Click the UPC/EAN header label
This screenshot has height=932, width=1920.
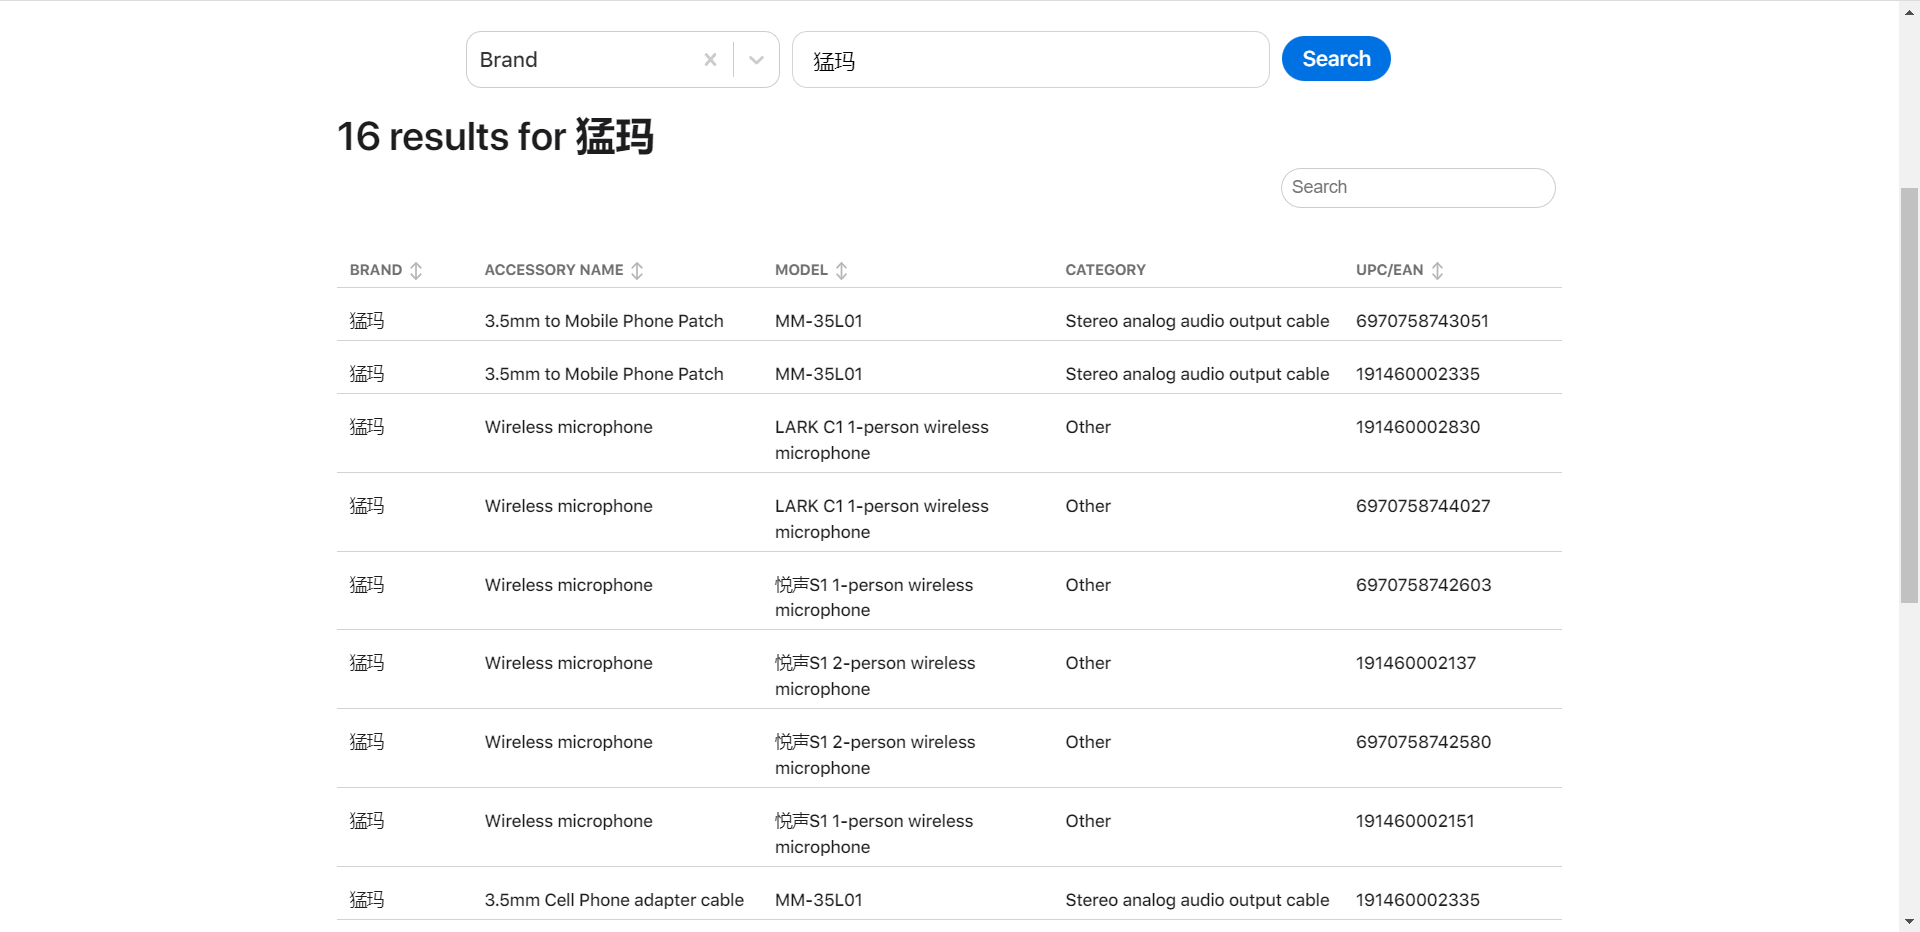pyautogui.click(x=1389, y=270)
